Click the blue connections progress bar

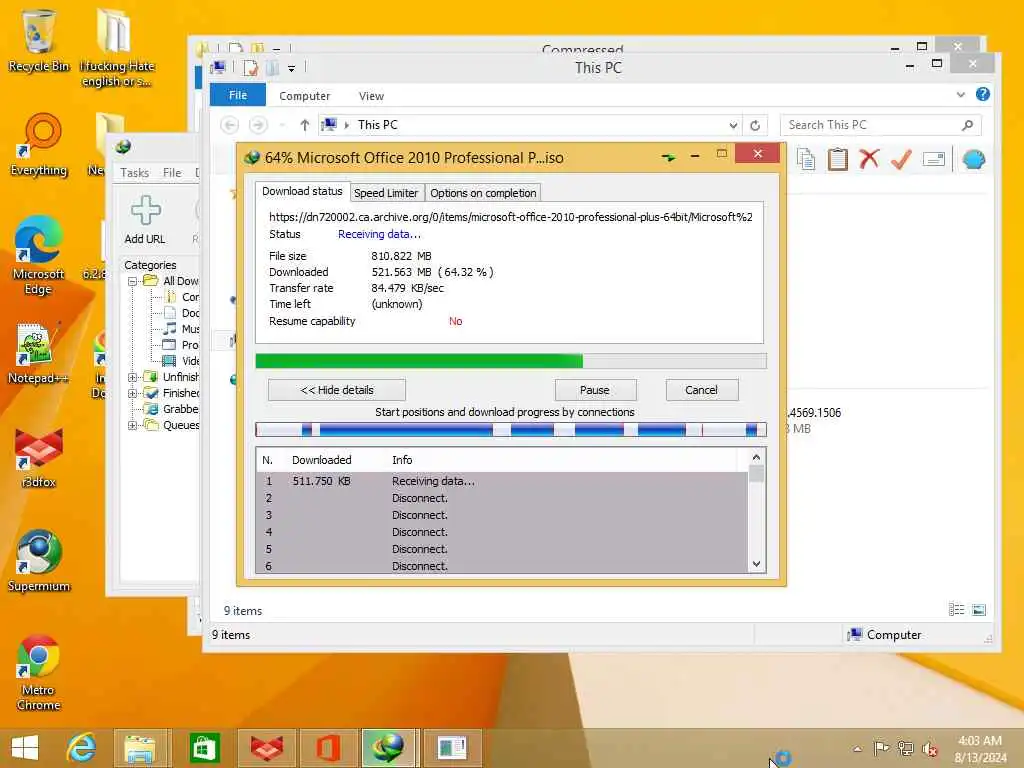tap(511, 429)
